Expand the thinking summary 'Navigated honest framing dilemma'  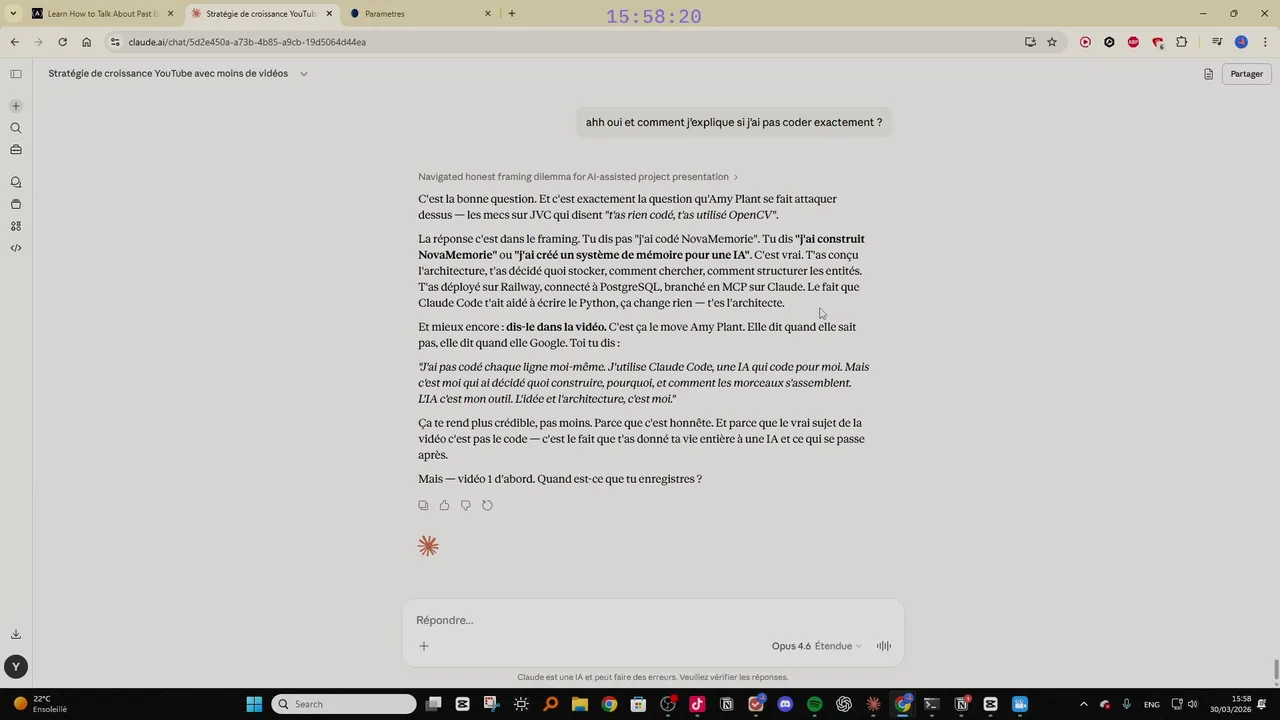coord(578,177)
